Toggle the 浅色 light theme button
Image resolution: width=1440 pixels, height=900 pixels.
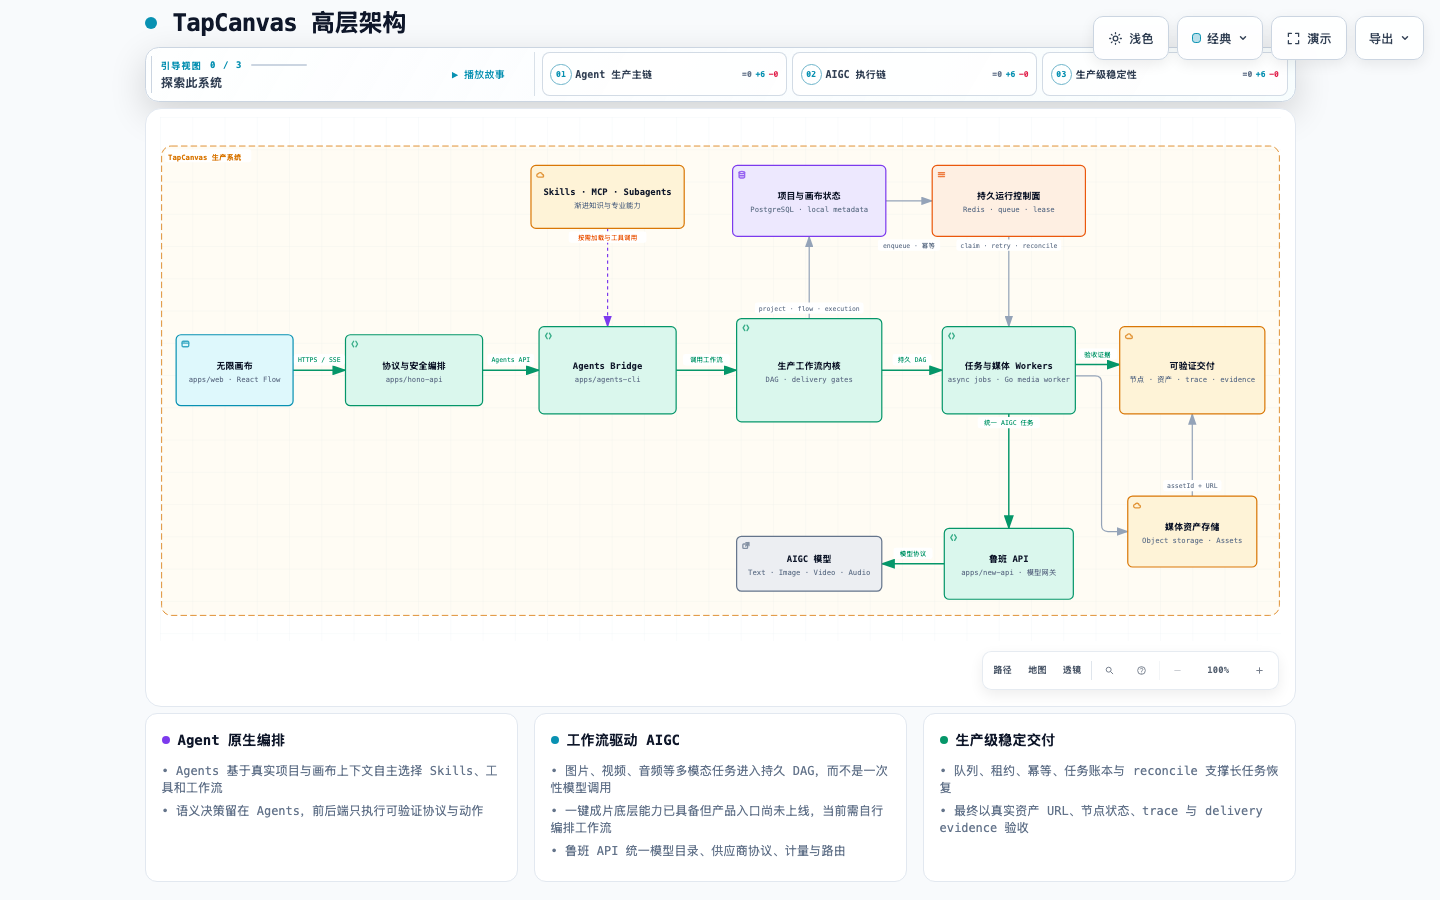coord(1131,38)
